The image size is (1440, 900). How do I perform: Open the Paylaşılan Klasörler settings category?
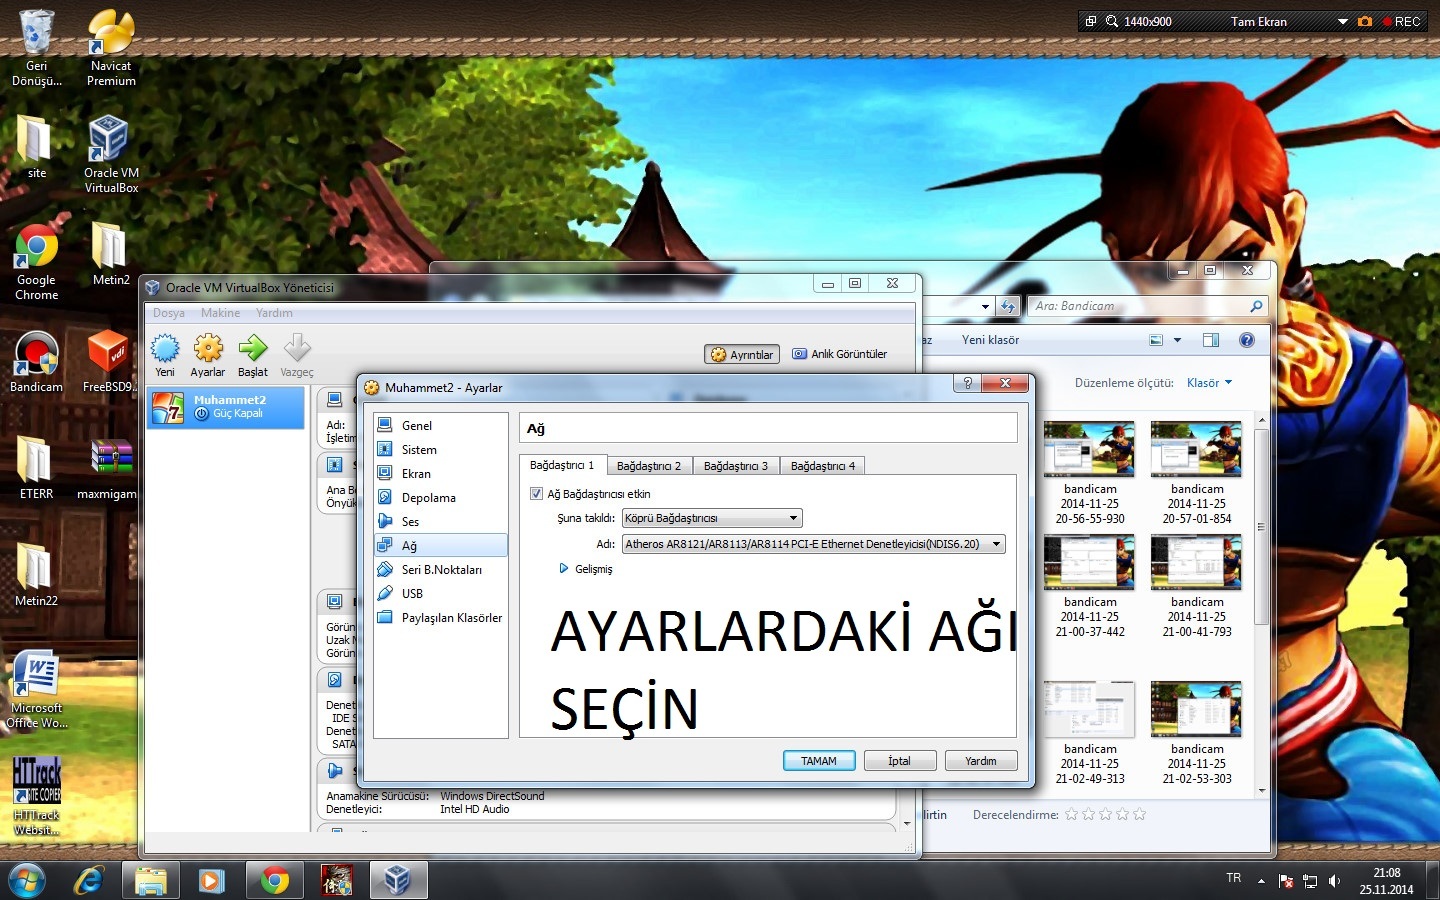440,617
